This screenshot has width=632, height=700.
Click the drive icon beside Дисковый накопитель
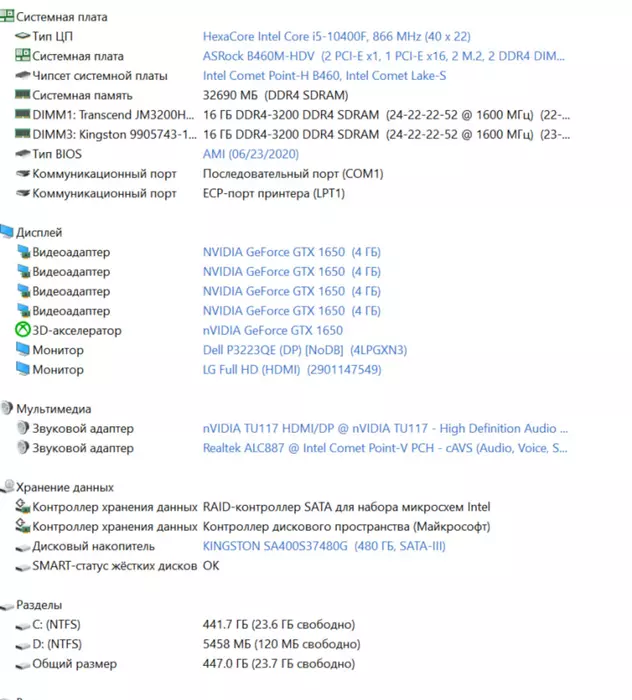pyautogui.click(x=23, y=547)
